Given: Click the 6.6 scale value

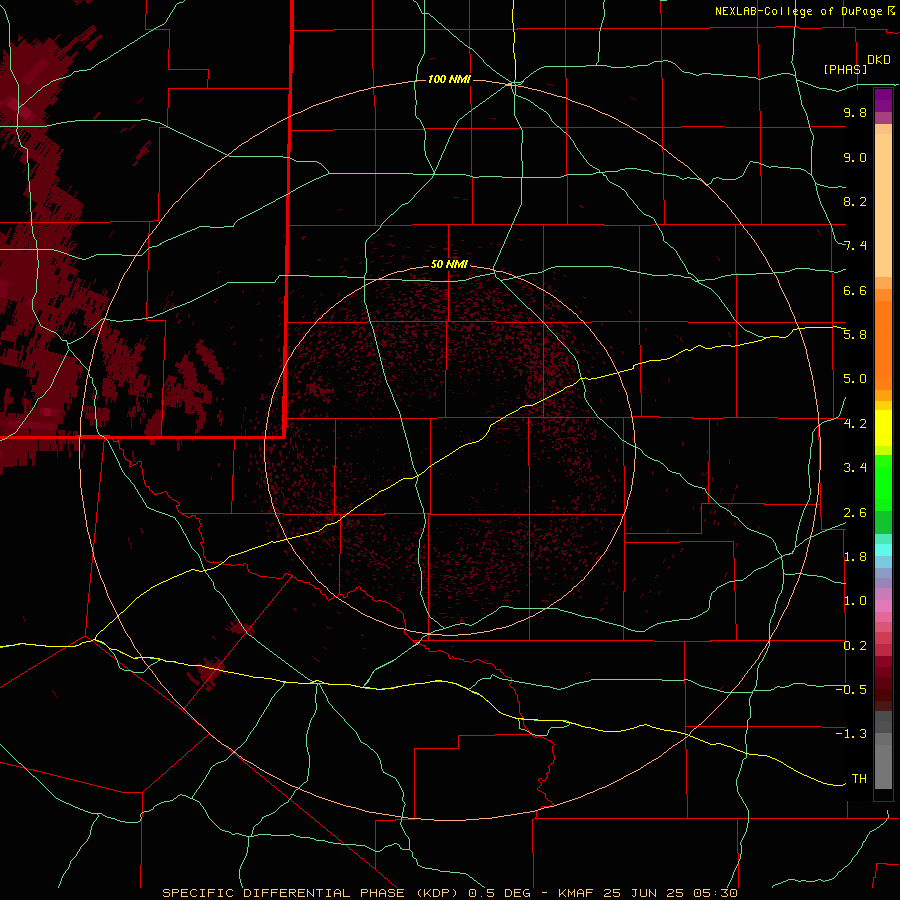Looking at the screenshot, I should pyautogui.click(x=855, y=290).
